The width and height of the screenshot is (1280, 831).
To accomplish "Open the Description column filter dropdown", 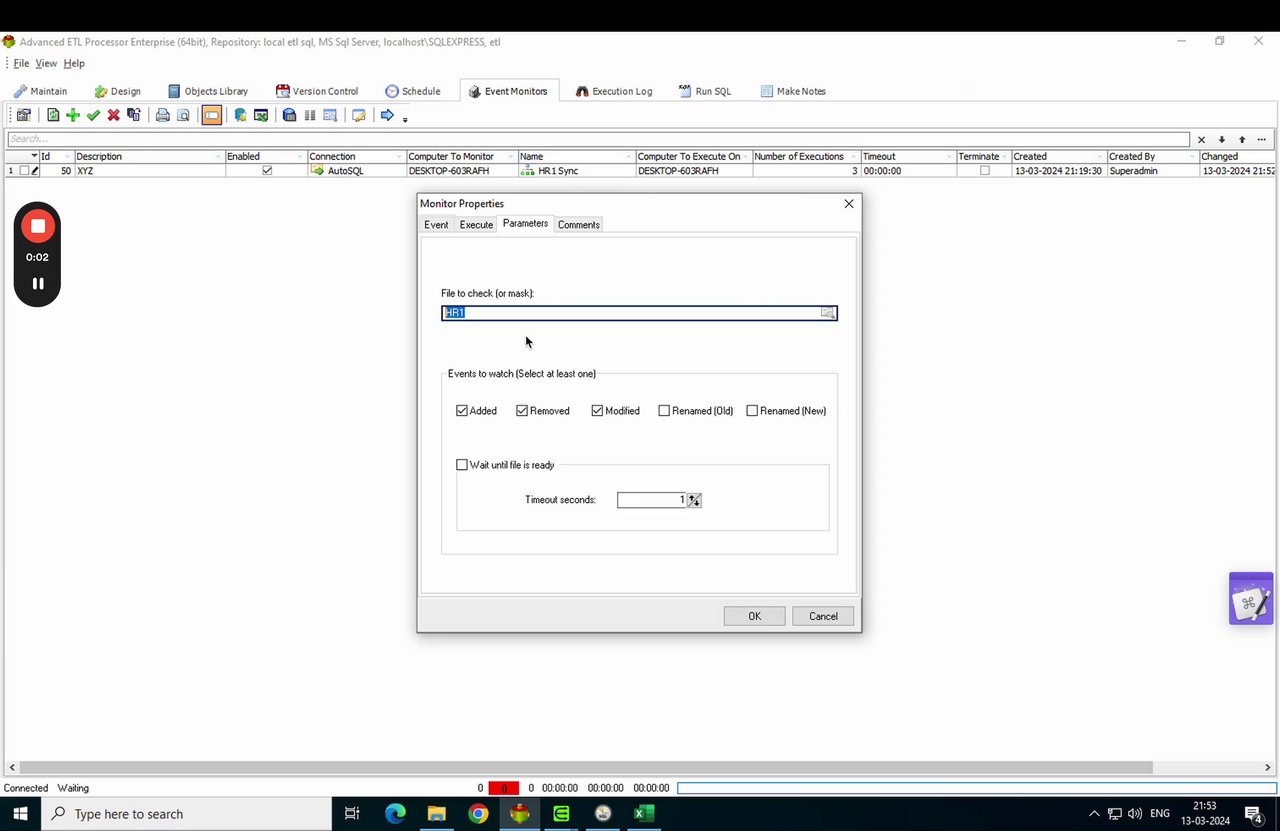I will (218, 157).
